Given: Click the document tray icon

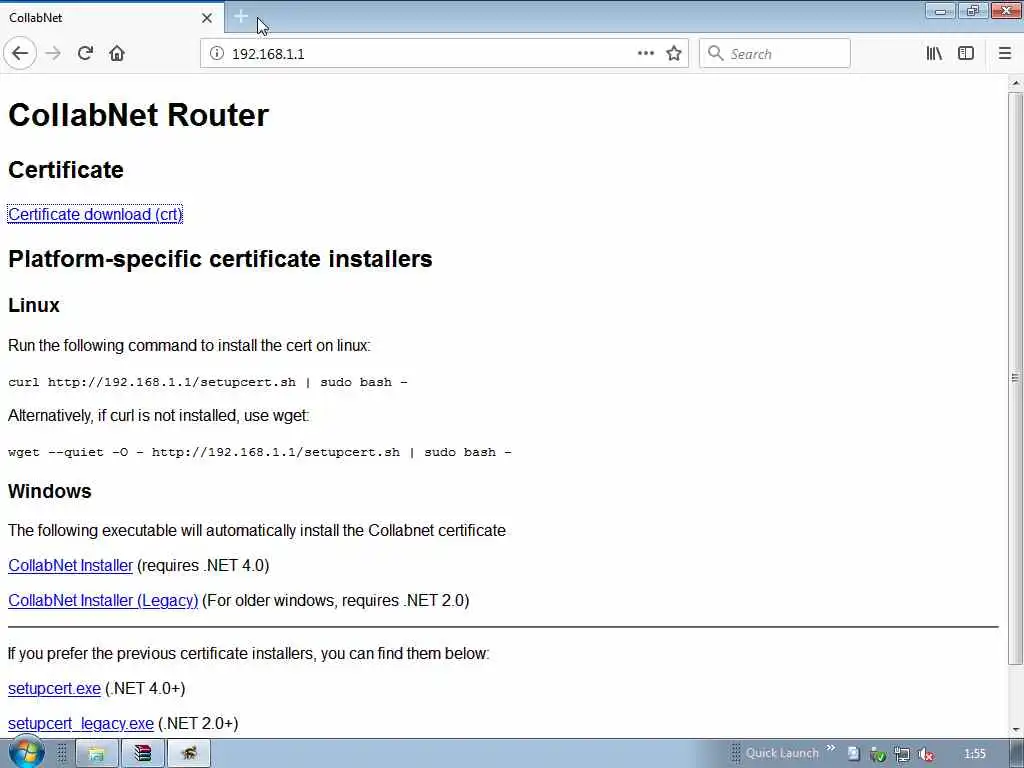Looking at the screenshot, I should pyautogui.click(x=854, y=754).
